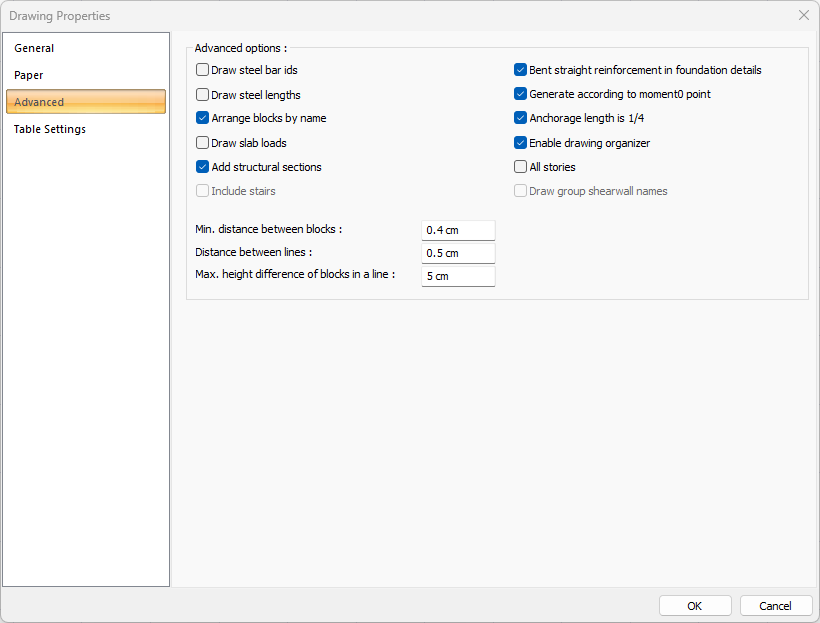Disable the Enable drawing organizer option
The height and width of the screenshot is (623, 820).
[x=520, y=143]
